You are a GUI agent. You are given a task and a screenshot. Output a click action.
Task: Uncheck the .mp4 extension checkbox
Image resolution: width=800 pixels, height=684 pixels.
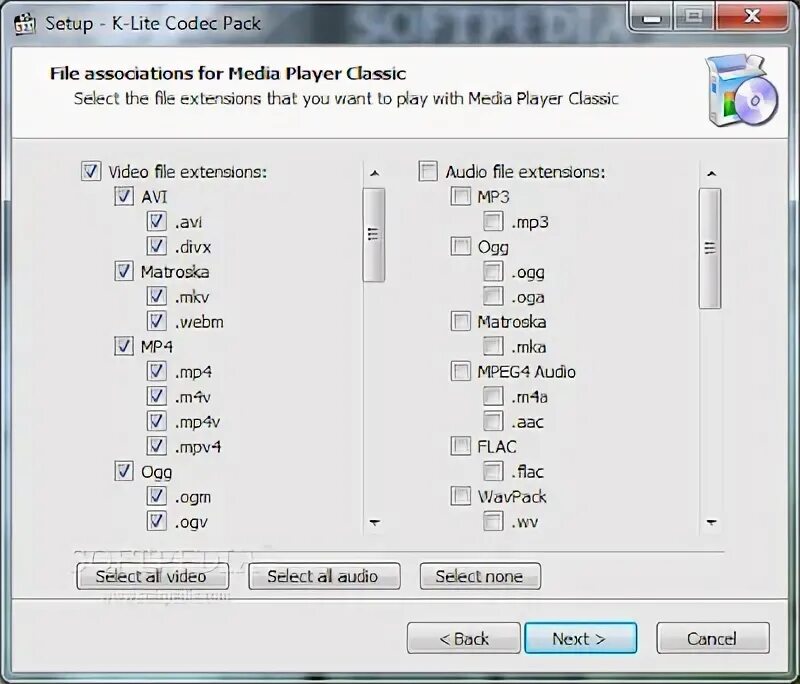point(157,371)
